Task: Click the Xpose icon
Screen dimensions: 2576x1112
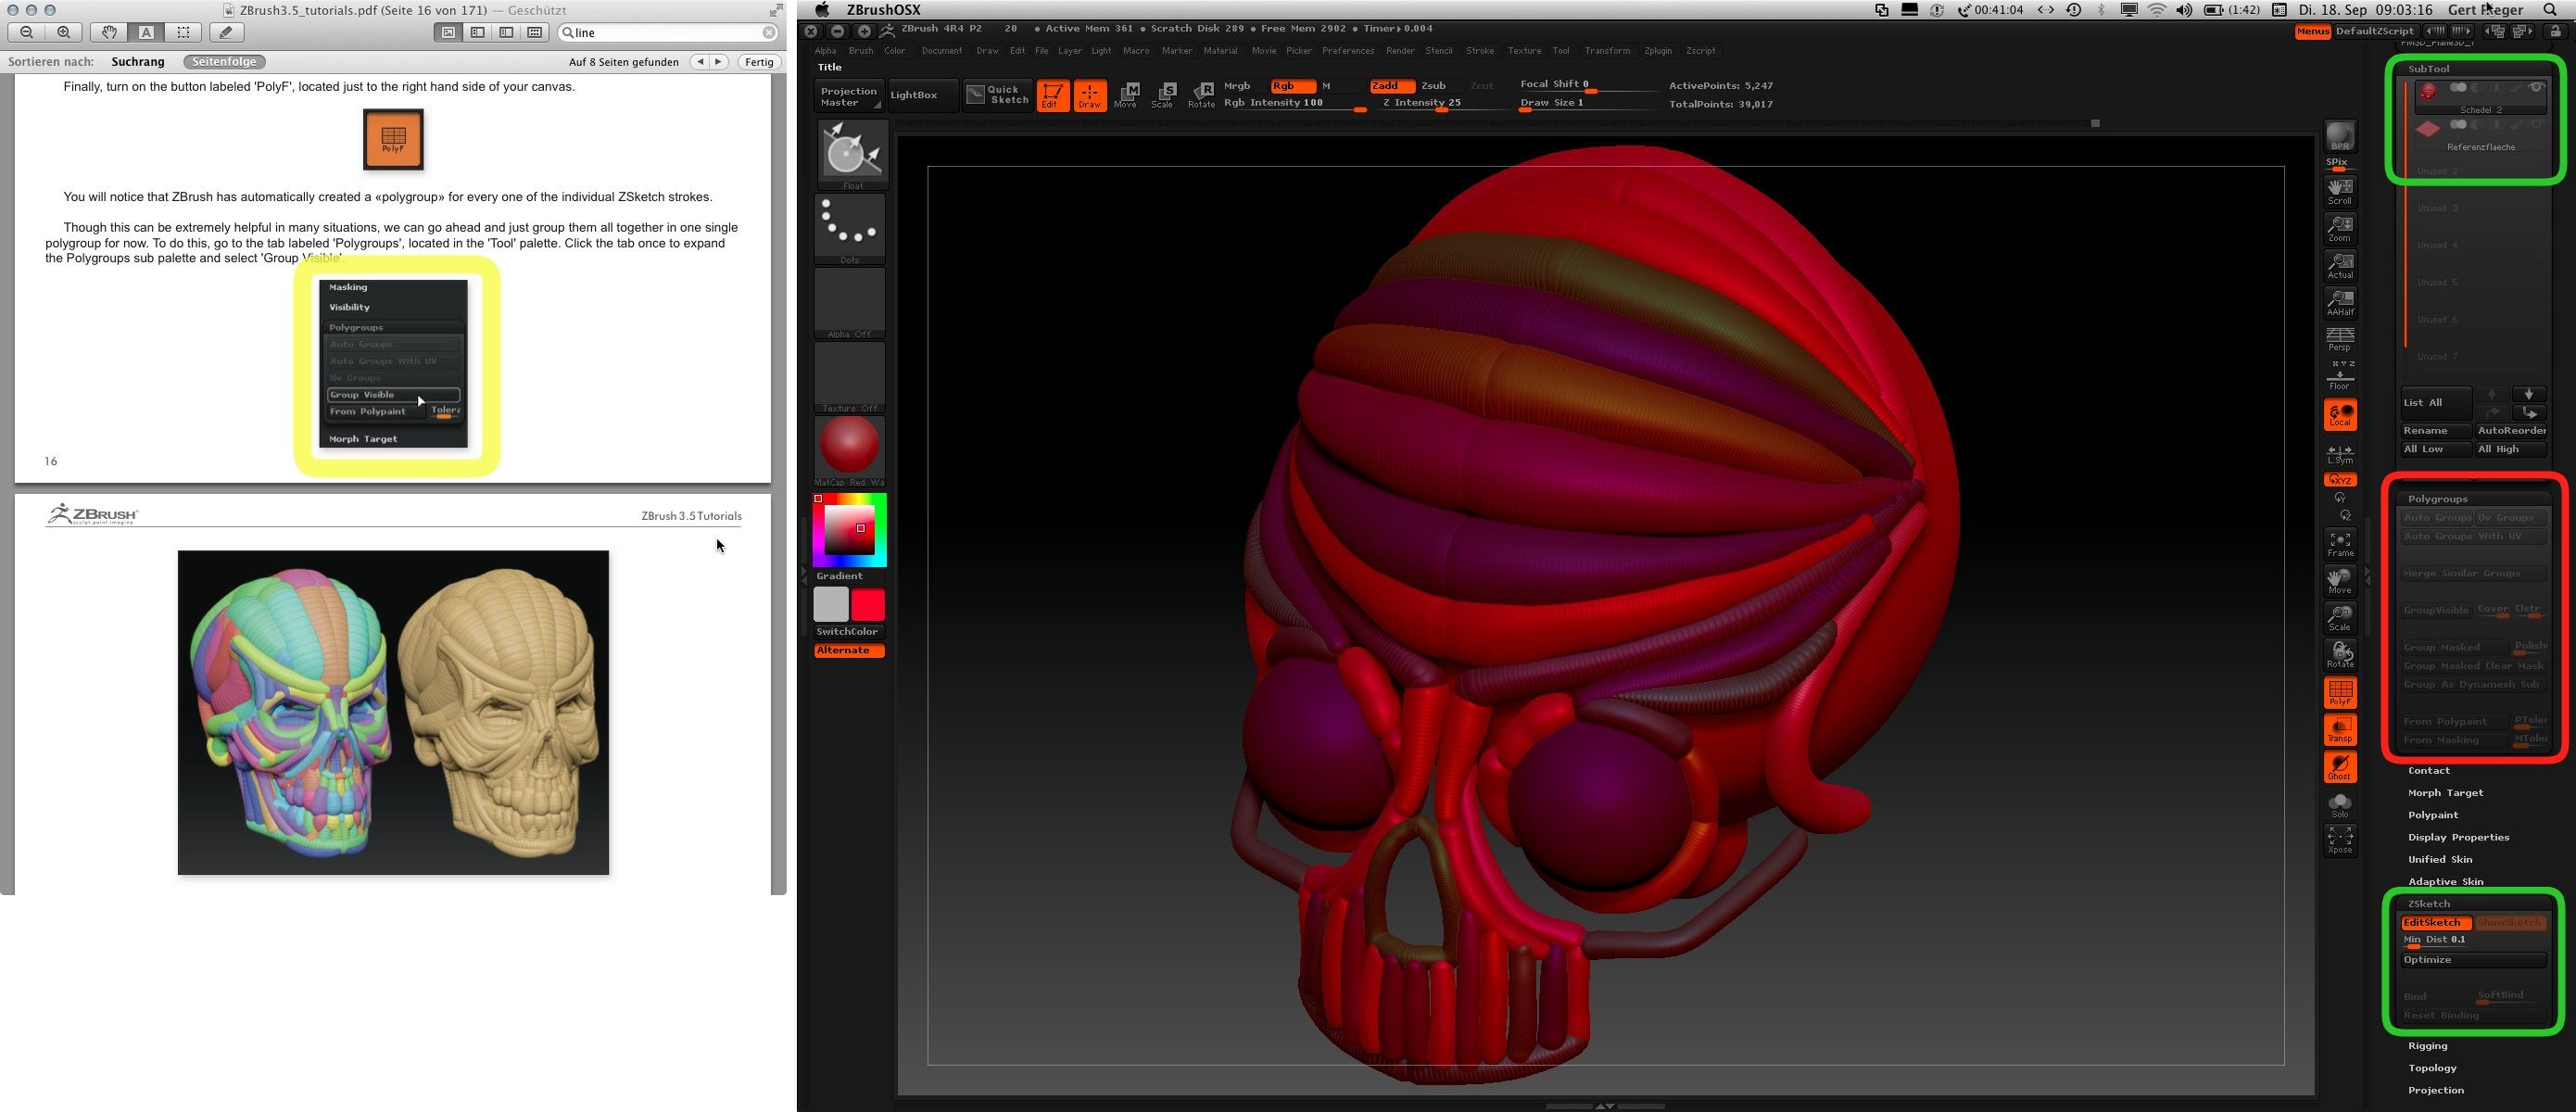Action: tap(2340, 840)
